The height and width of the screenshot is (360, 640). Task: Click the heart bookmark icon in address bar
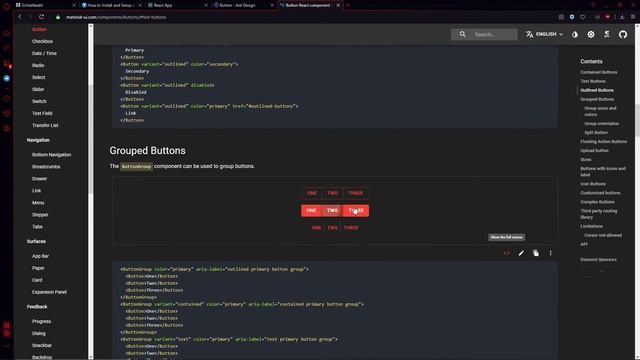click(582, 17)
